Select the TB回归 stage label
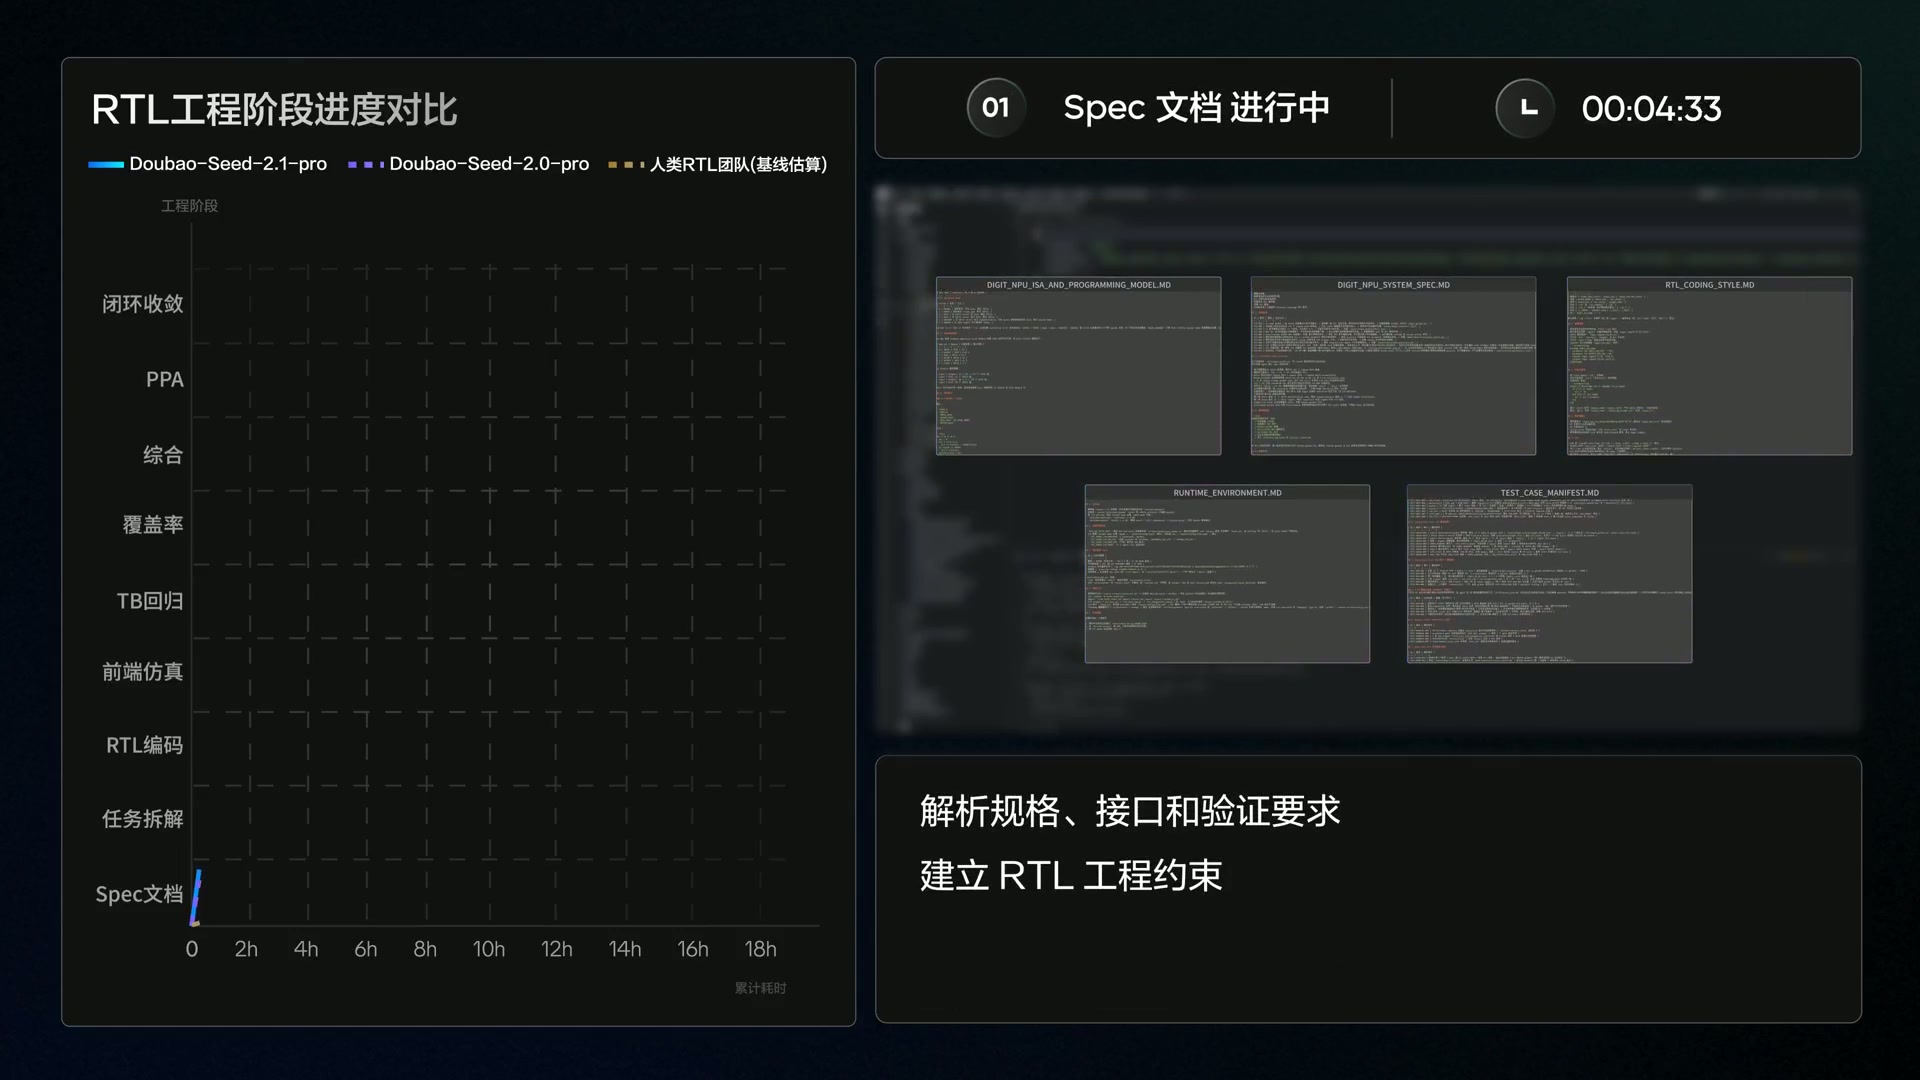Viewport: 1920px width, 1080px height. (150, 601)
